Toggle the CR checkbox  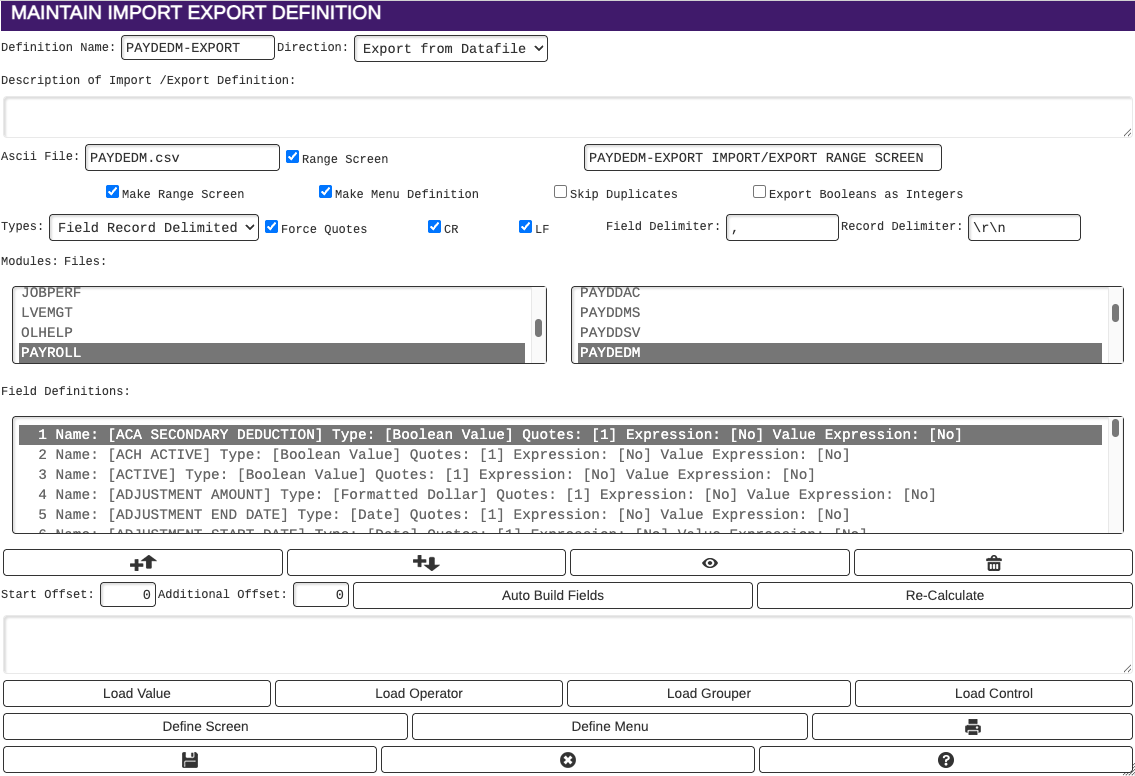pyautogui.click(x=434, y=226)
